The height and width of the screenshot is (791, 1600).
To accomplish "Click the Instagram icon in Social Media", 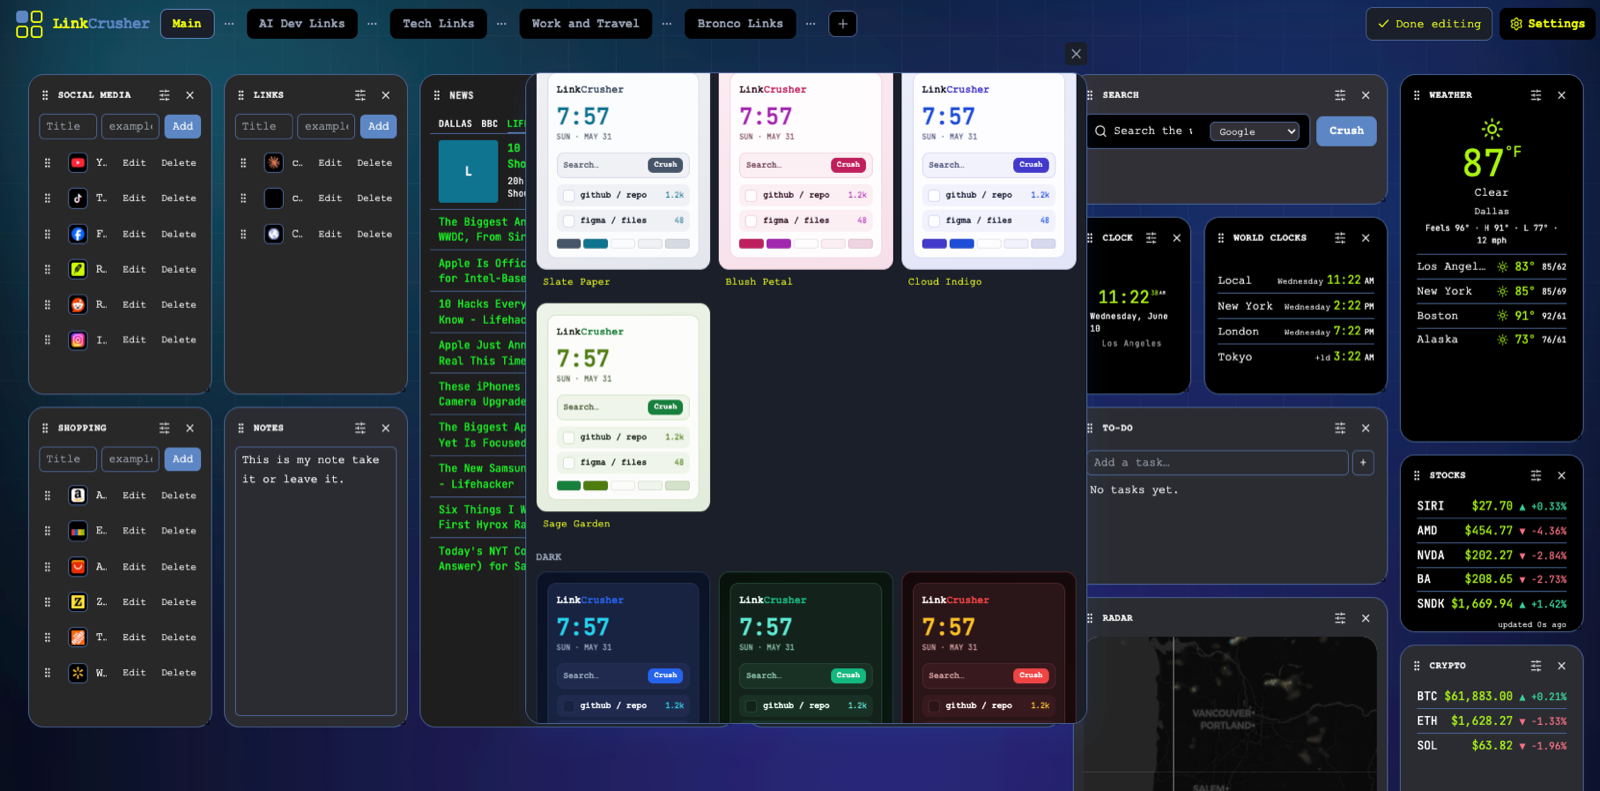I will (78, 340).
